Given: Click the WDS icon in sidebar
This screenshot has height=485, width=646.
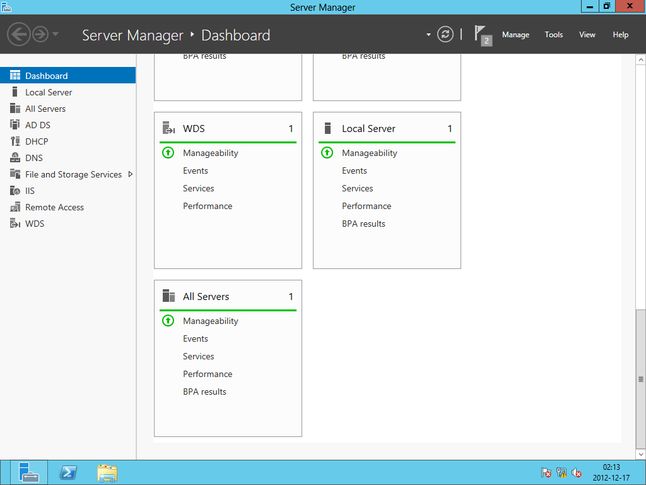Looking at the screenshot, I should (15, 223).
